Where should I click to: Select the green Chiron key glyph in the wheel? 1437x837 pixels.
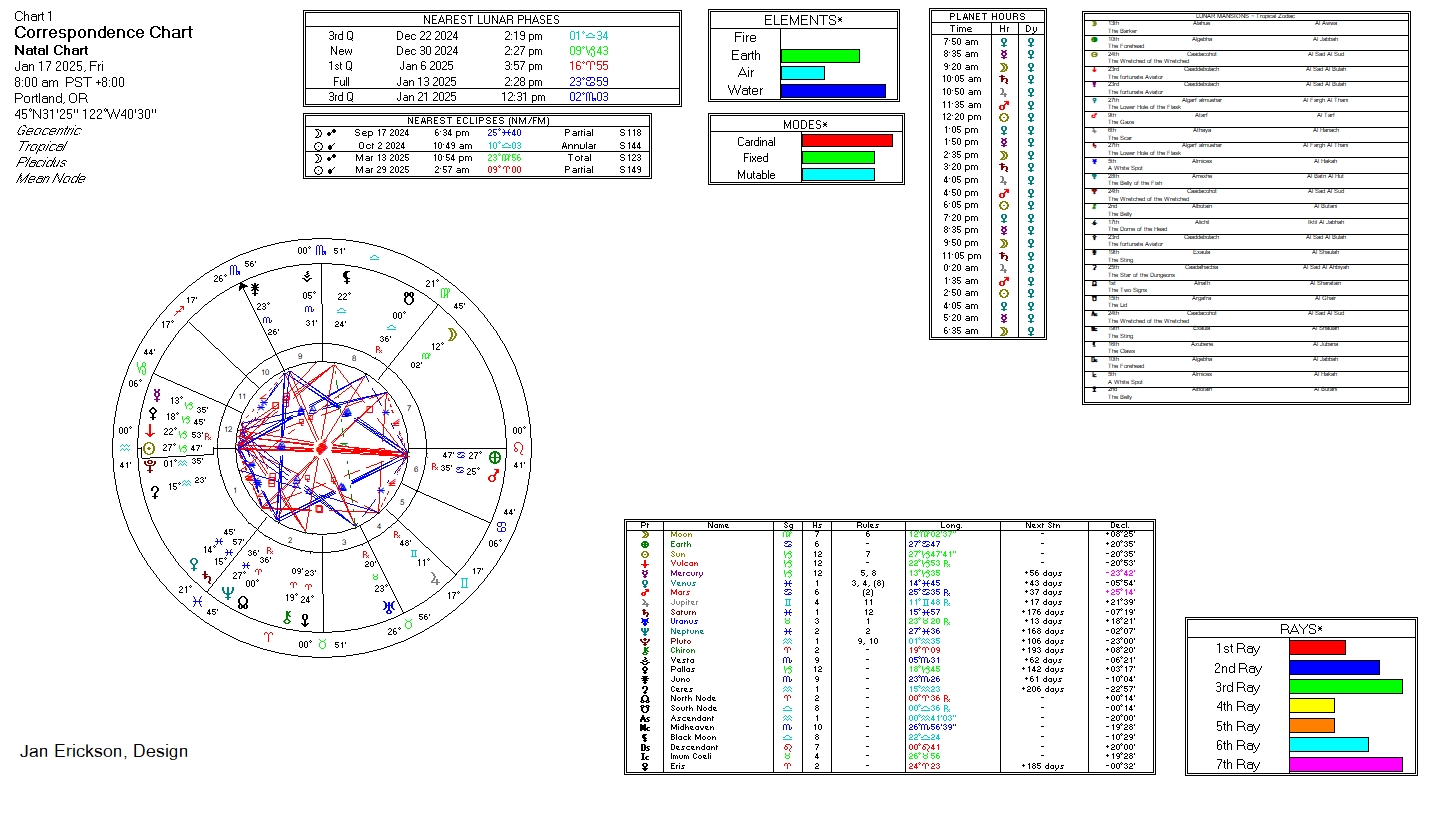(288, 618)
